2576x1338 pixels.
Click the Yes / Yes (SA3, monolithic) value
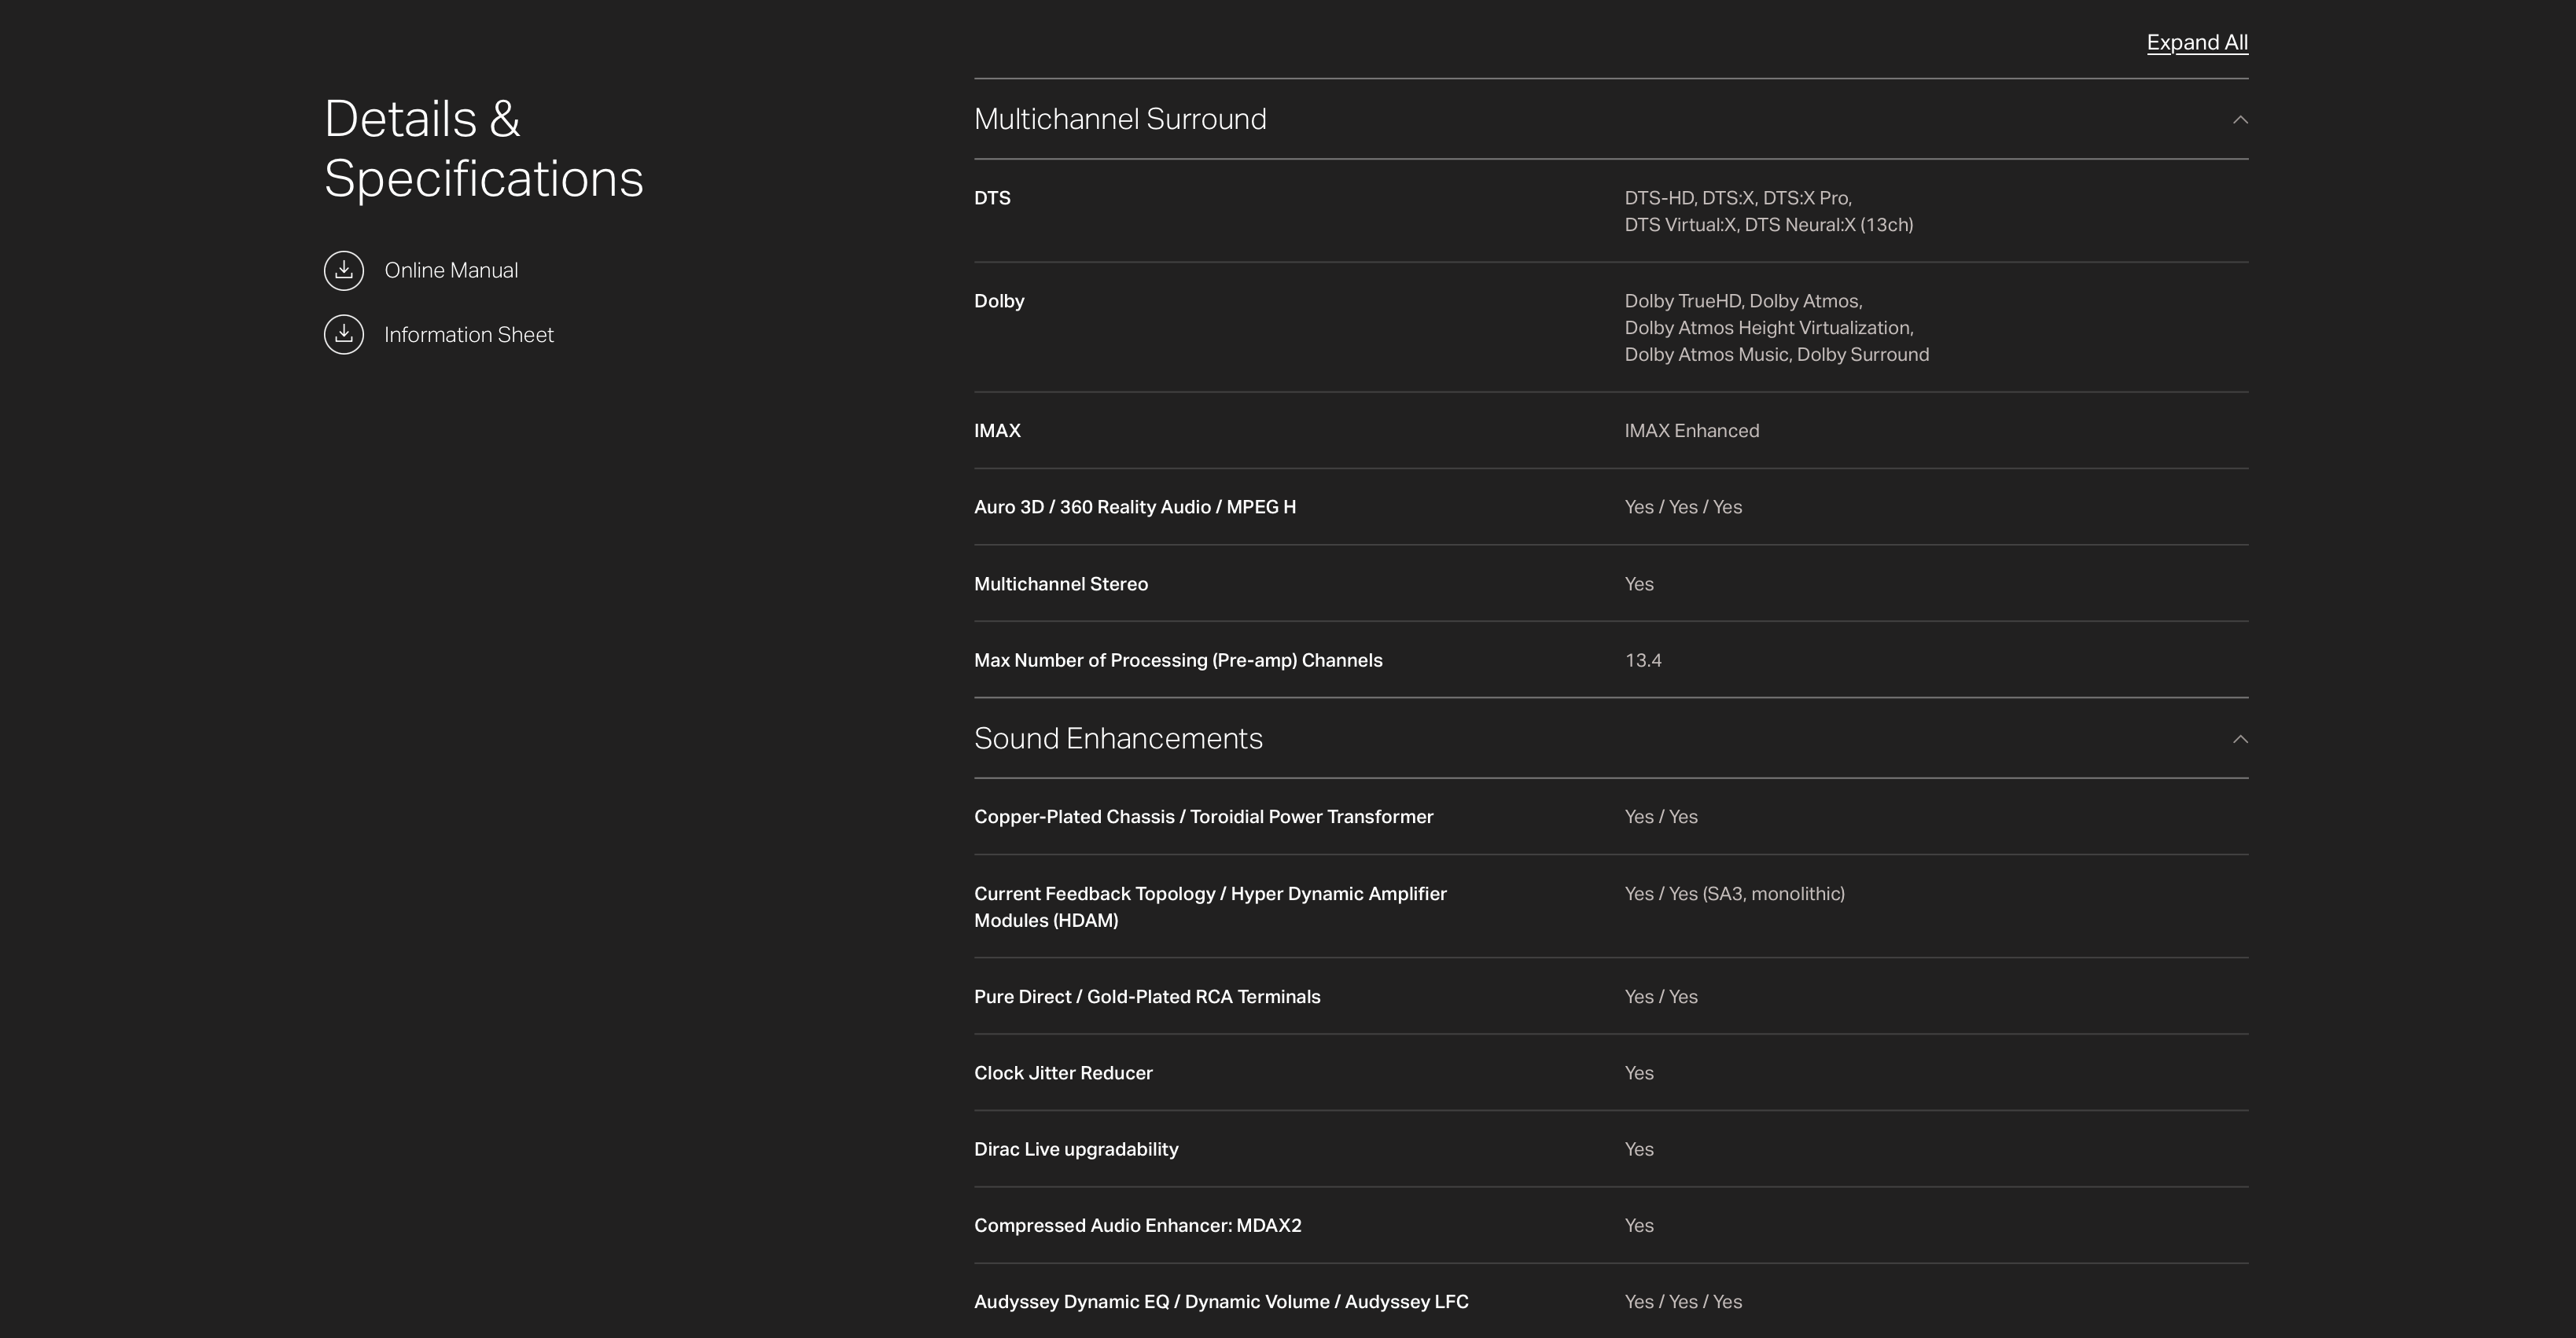(x=1734, y=893)
